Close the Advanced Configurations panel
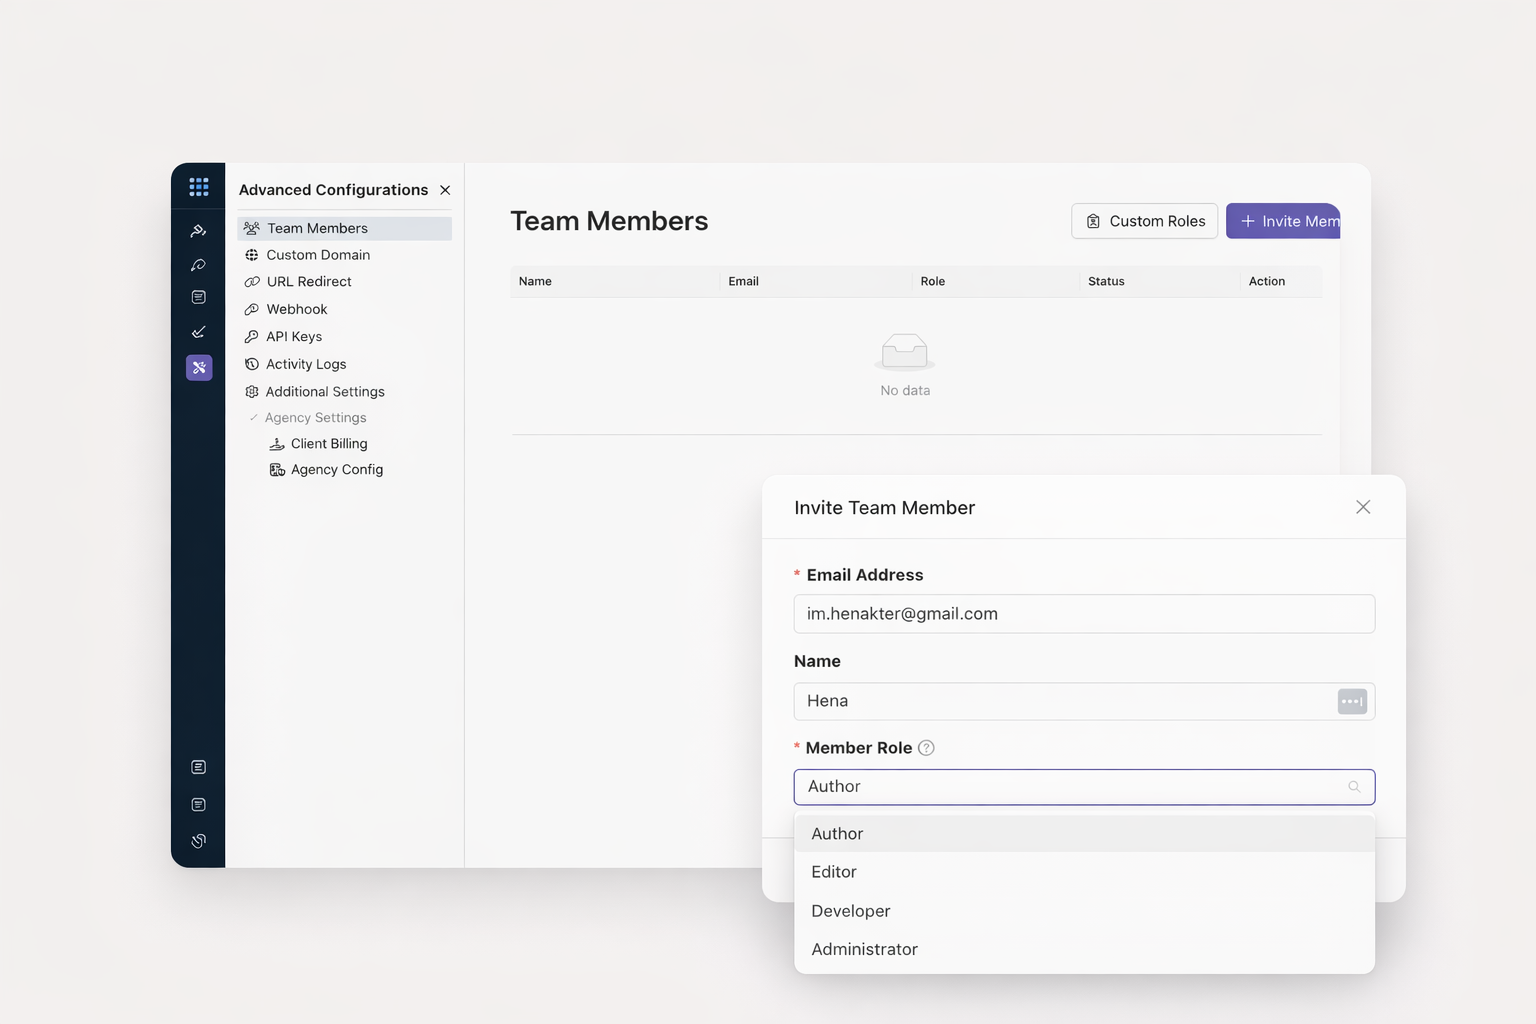Viewport: 1536px width, 1024px height. 445,190
